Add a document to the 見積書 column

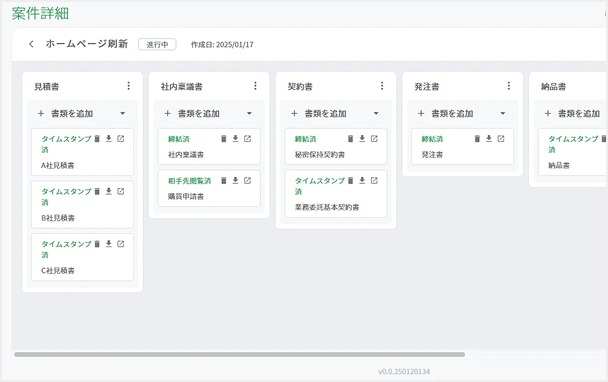[x=65, y=113]
